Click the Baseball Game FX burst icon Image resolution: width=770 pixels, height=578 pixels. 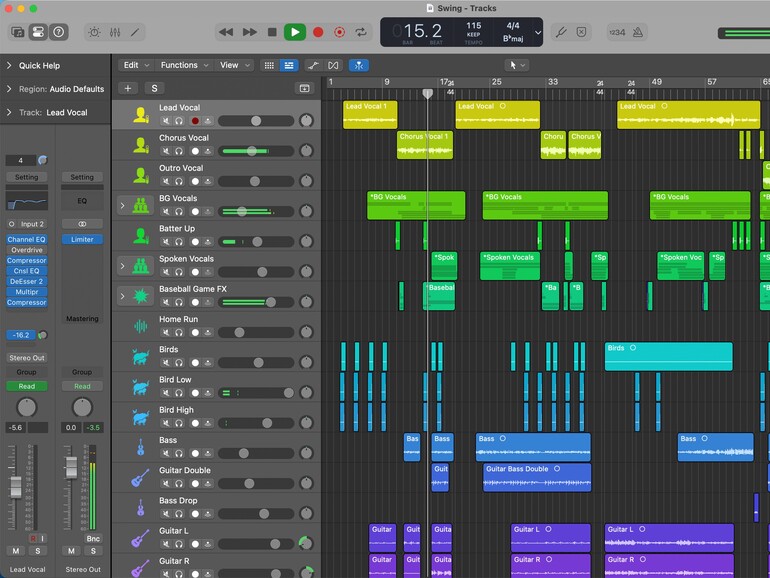pyautogui.click(x=141, y=296)
